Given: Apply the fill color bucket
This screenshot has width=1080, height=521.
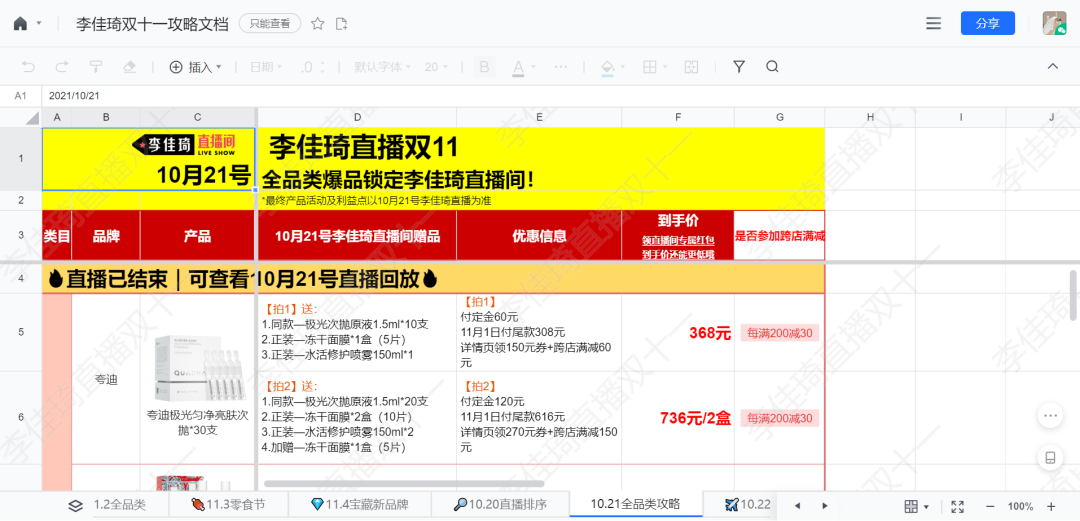Looking at the screenshot, I should coord(608,67).
